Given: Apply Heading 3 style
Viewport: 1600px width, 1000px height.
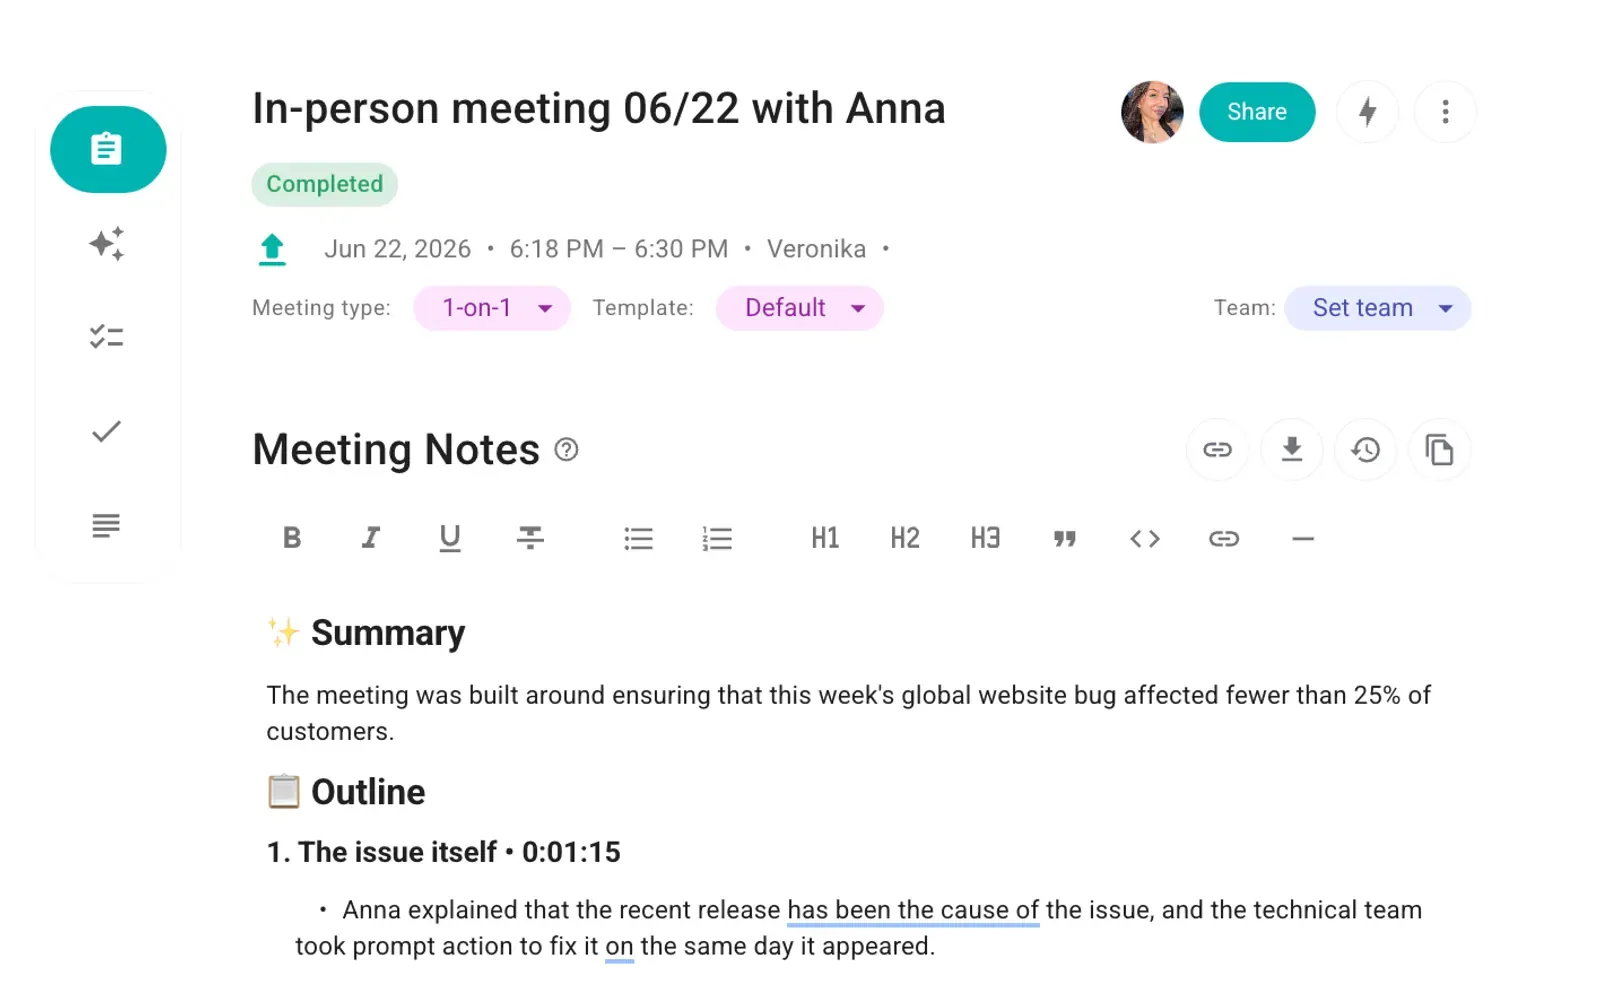Looking at the screenshot, I should 985,538.
